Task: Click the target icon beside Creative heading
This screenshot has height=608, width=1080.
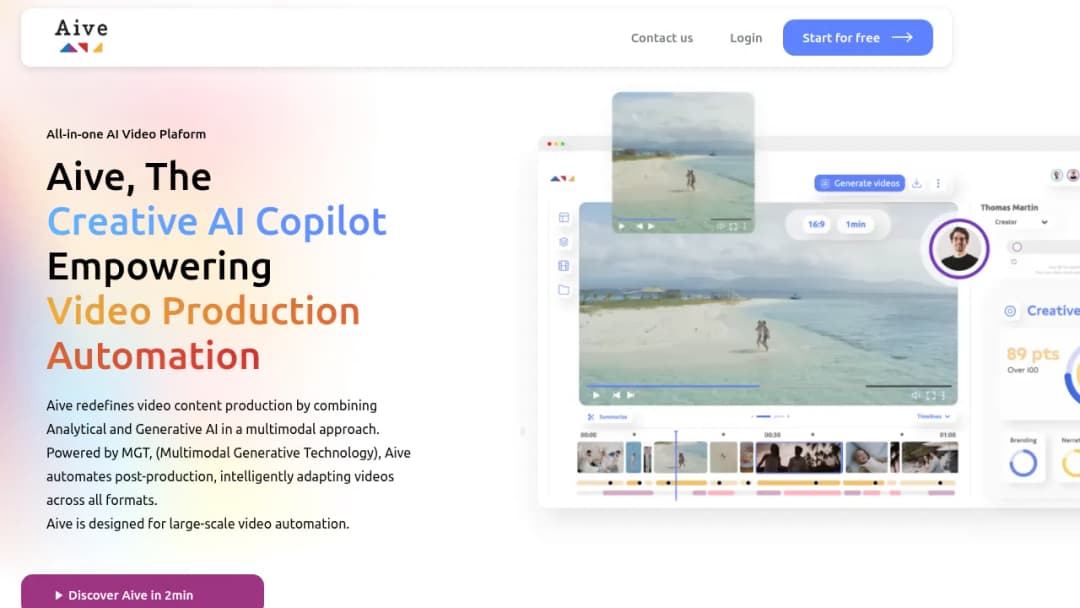Action: pos(1010,311)
